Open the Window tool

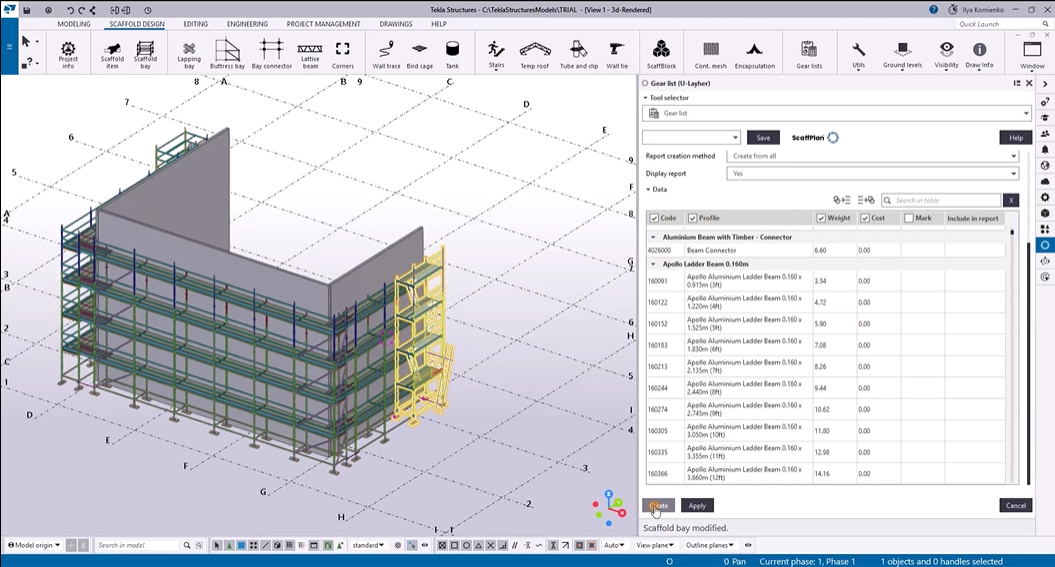pos(1032,55)
